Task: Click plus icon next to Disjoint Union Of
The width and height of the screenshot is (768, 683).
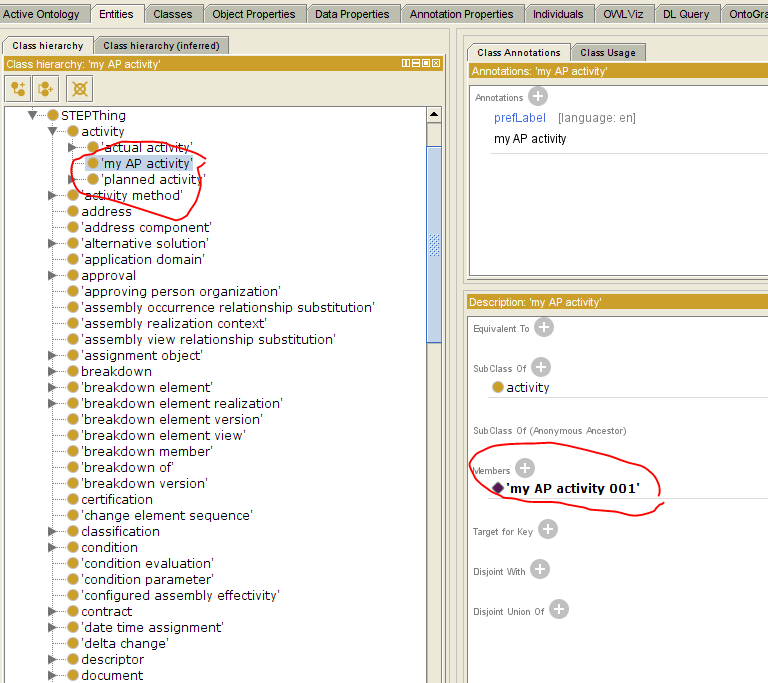Action: (559, 609)
